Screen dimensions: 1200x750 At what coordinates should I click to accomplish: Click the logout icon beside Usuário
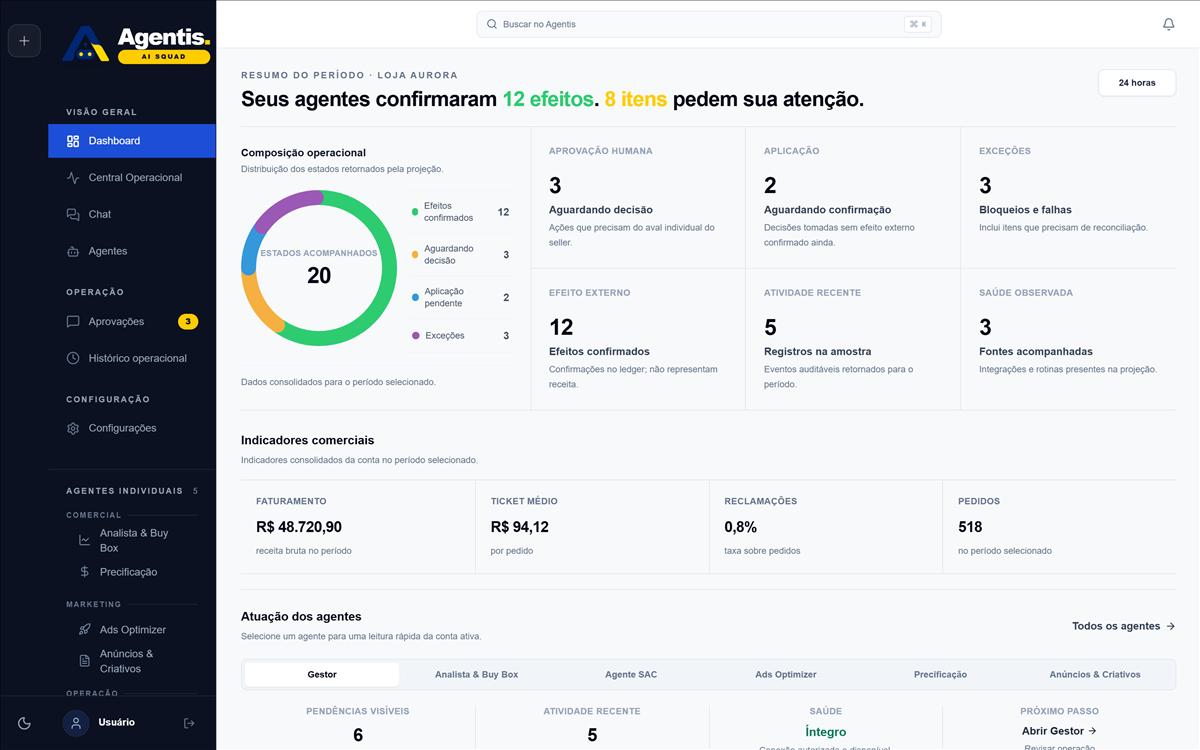(x=189, y=723)
